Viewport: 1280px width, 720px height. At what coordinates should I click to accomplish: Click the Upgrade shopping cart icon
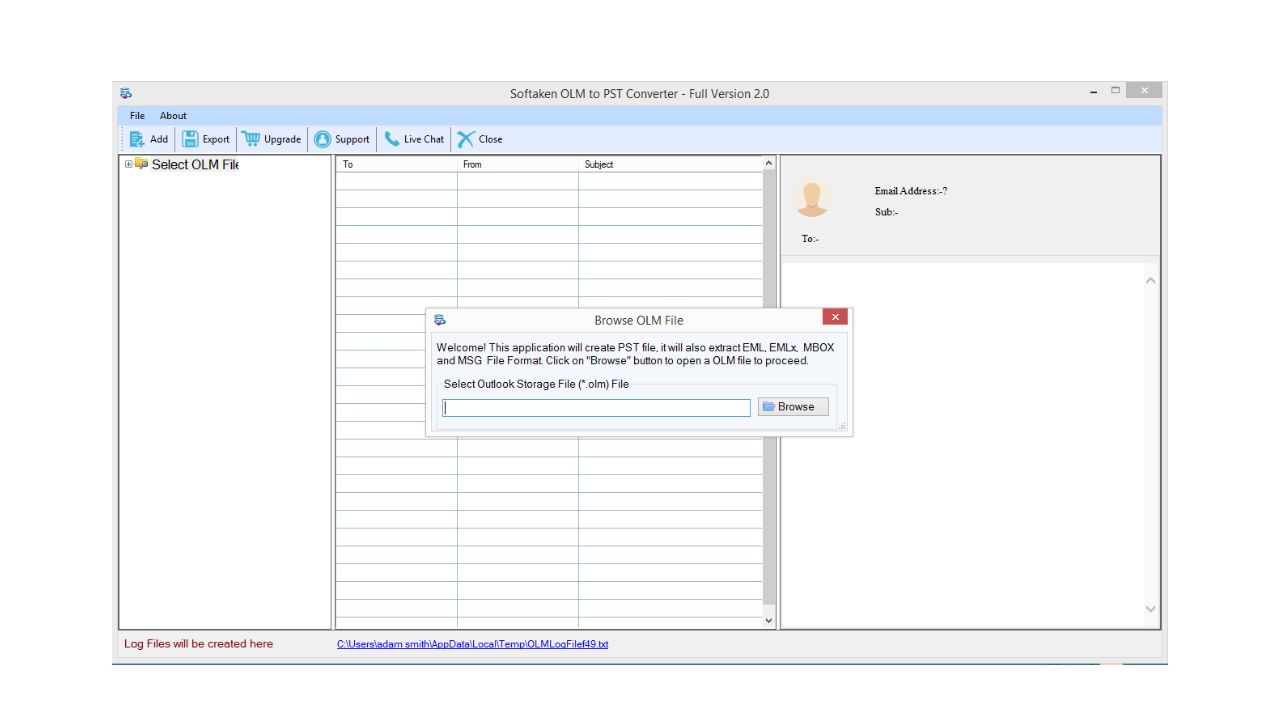click(252, 140)
